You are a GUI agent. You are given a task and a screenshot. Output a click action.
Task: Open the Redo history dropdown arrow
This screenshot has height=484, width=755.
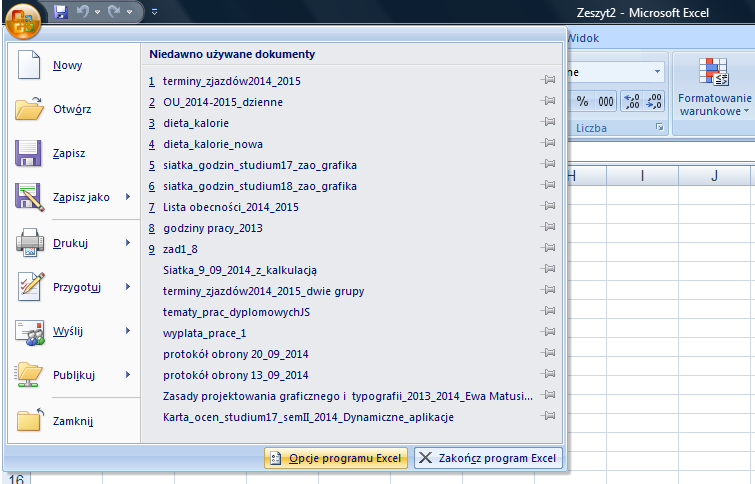click(x=130, y=12)
